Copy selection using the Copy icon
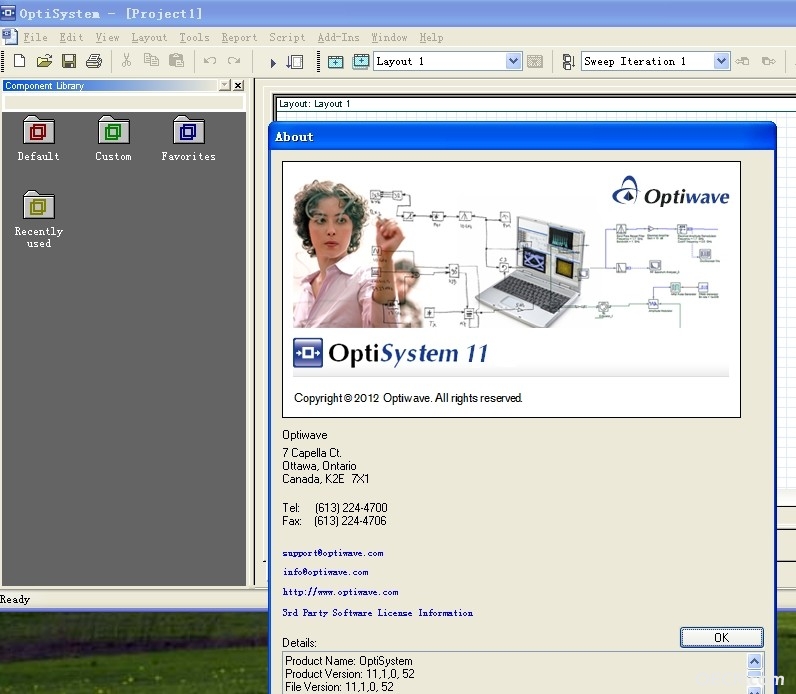796x694 pixels. [151, 60]
